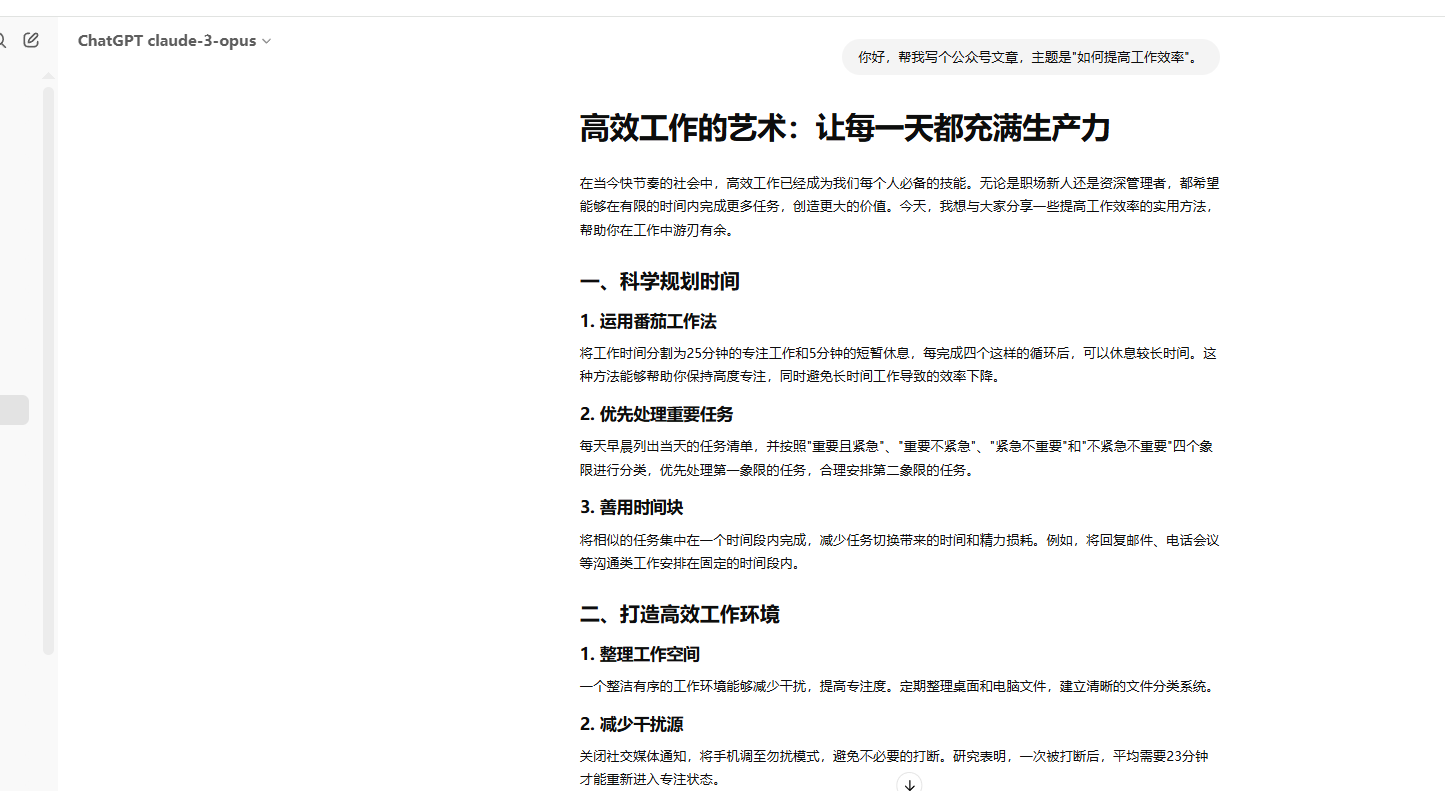Click the heading 一、科学规划时间
The image size is (1445, 791).
click(x=660, y=281)
